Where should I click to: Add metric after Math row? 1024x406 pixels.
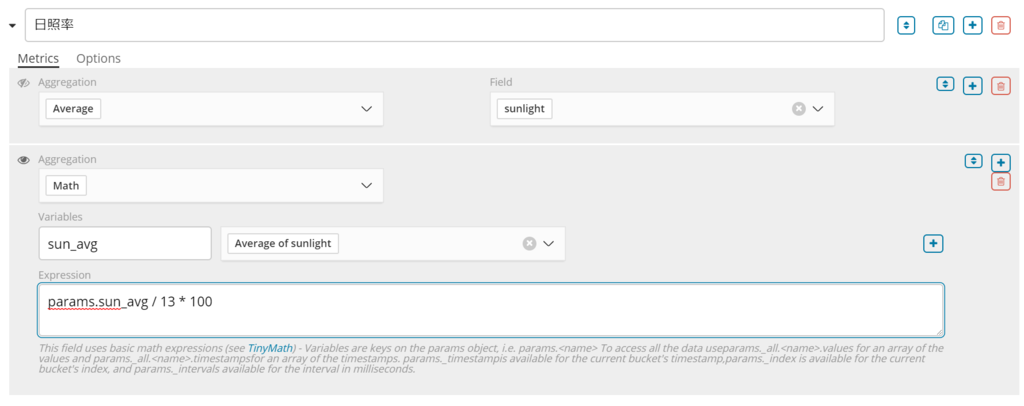1000,162
